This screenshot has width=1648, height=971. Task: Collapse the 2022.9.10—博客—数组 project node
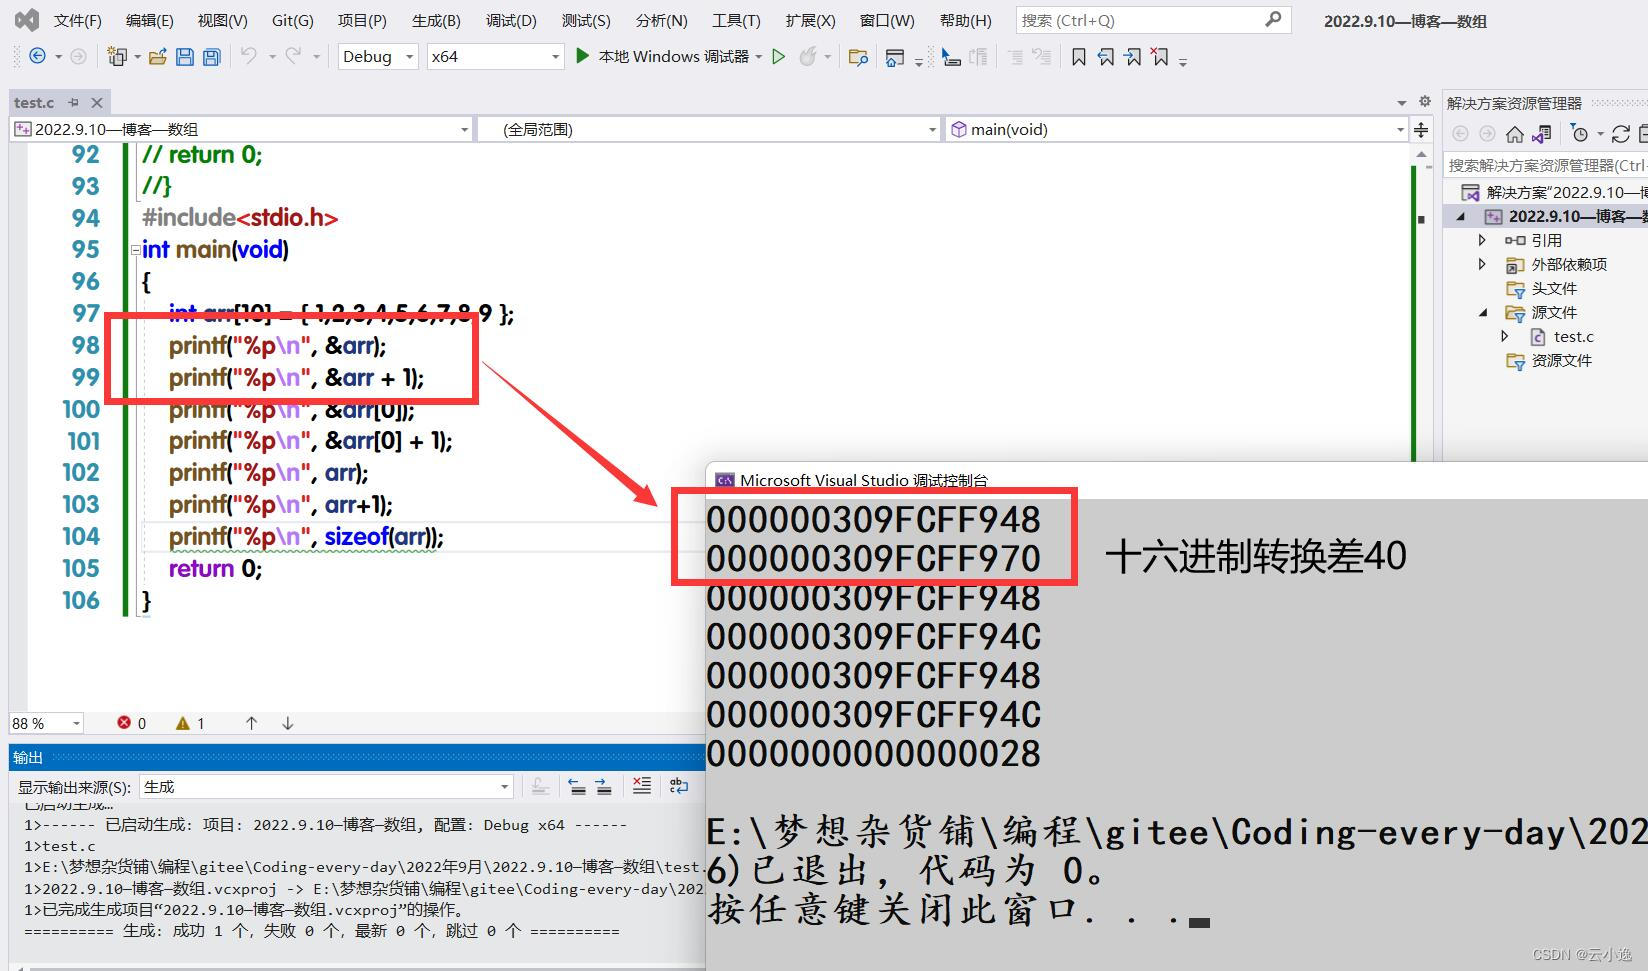pyautogui.click(x=1461, y=217)
